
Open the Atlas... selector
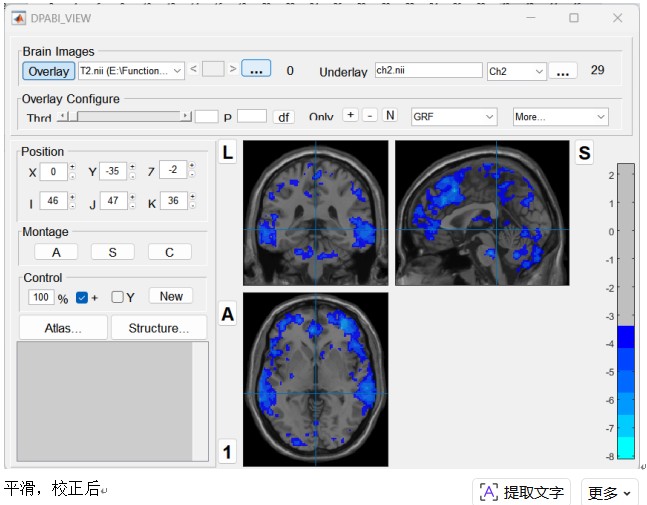point(63,328)
